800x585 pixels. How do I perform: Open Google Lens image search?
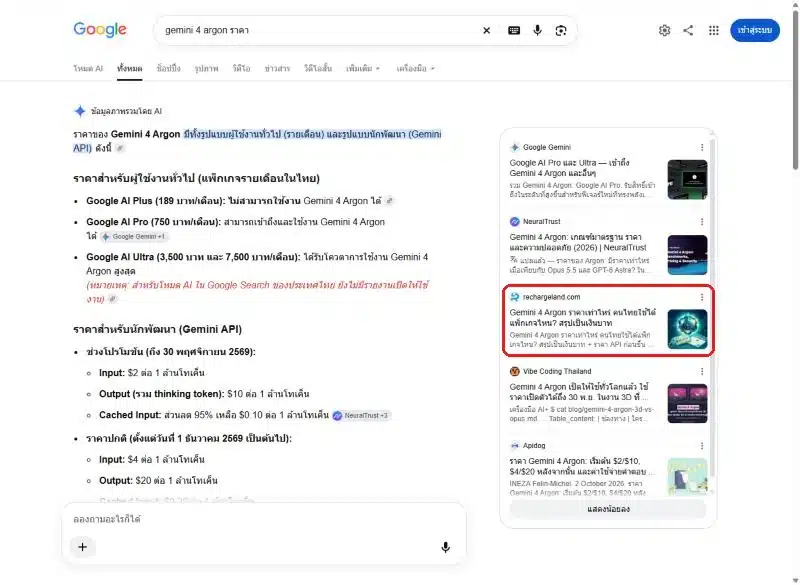(x=561, y=31)
